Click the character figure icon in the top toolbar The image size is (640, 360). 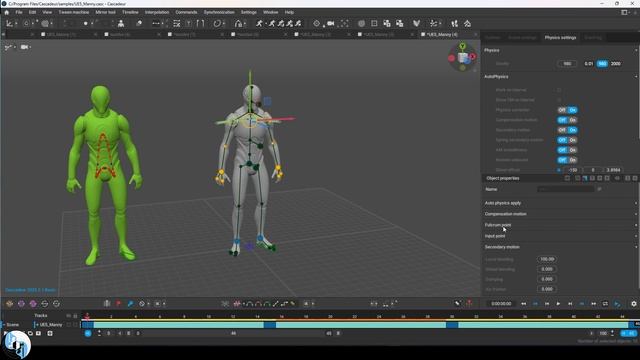tap(121, 24)
